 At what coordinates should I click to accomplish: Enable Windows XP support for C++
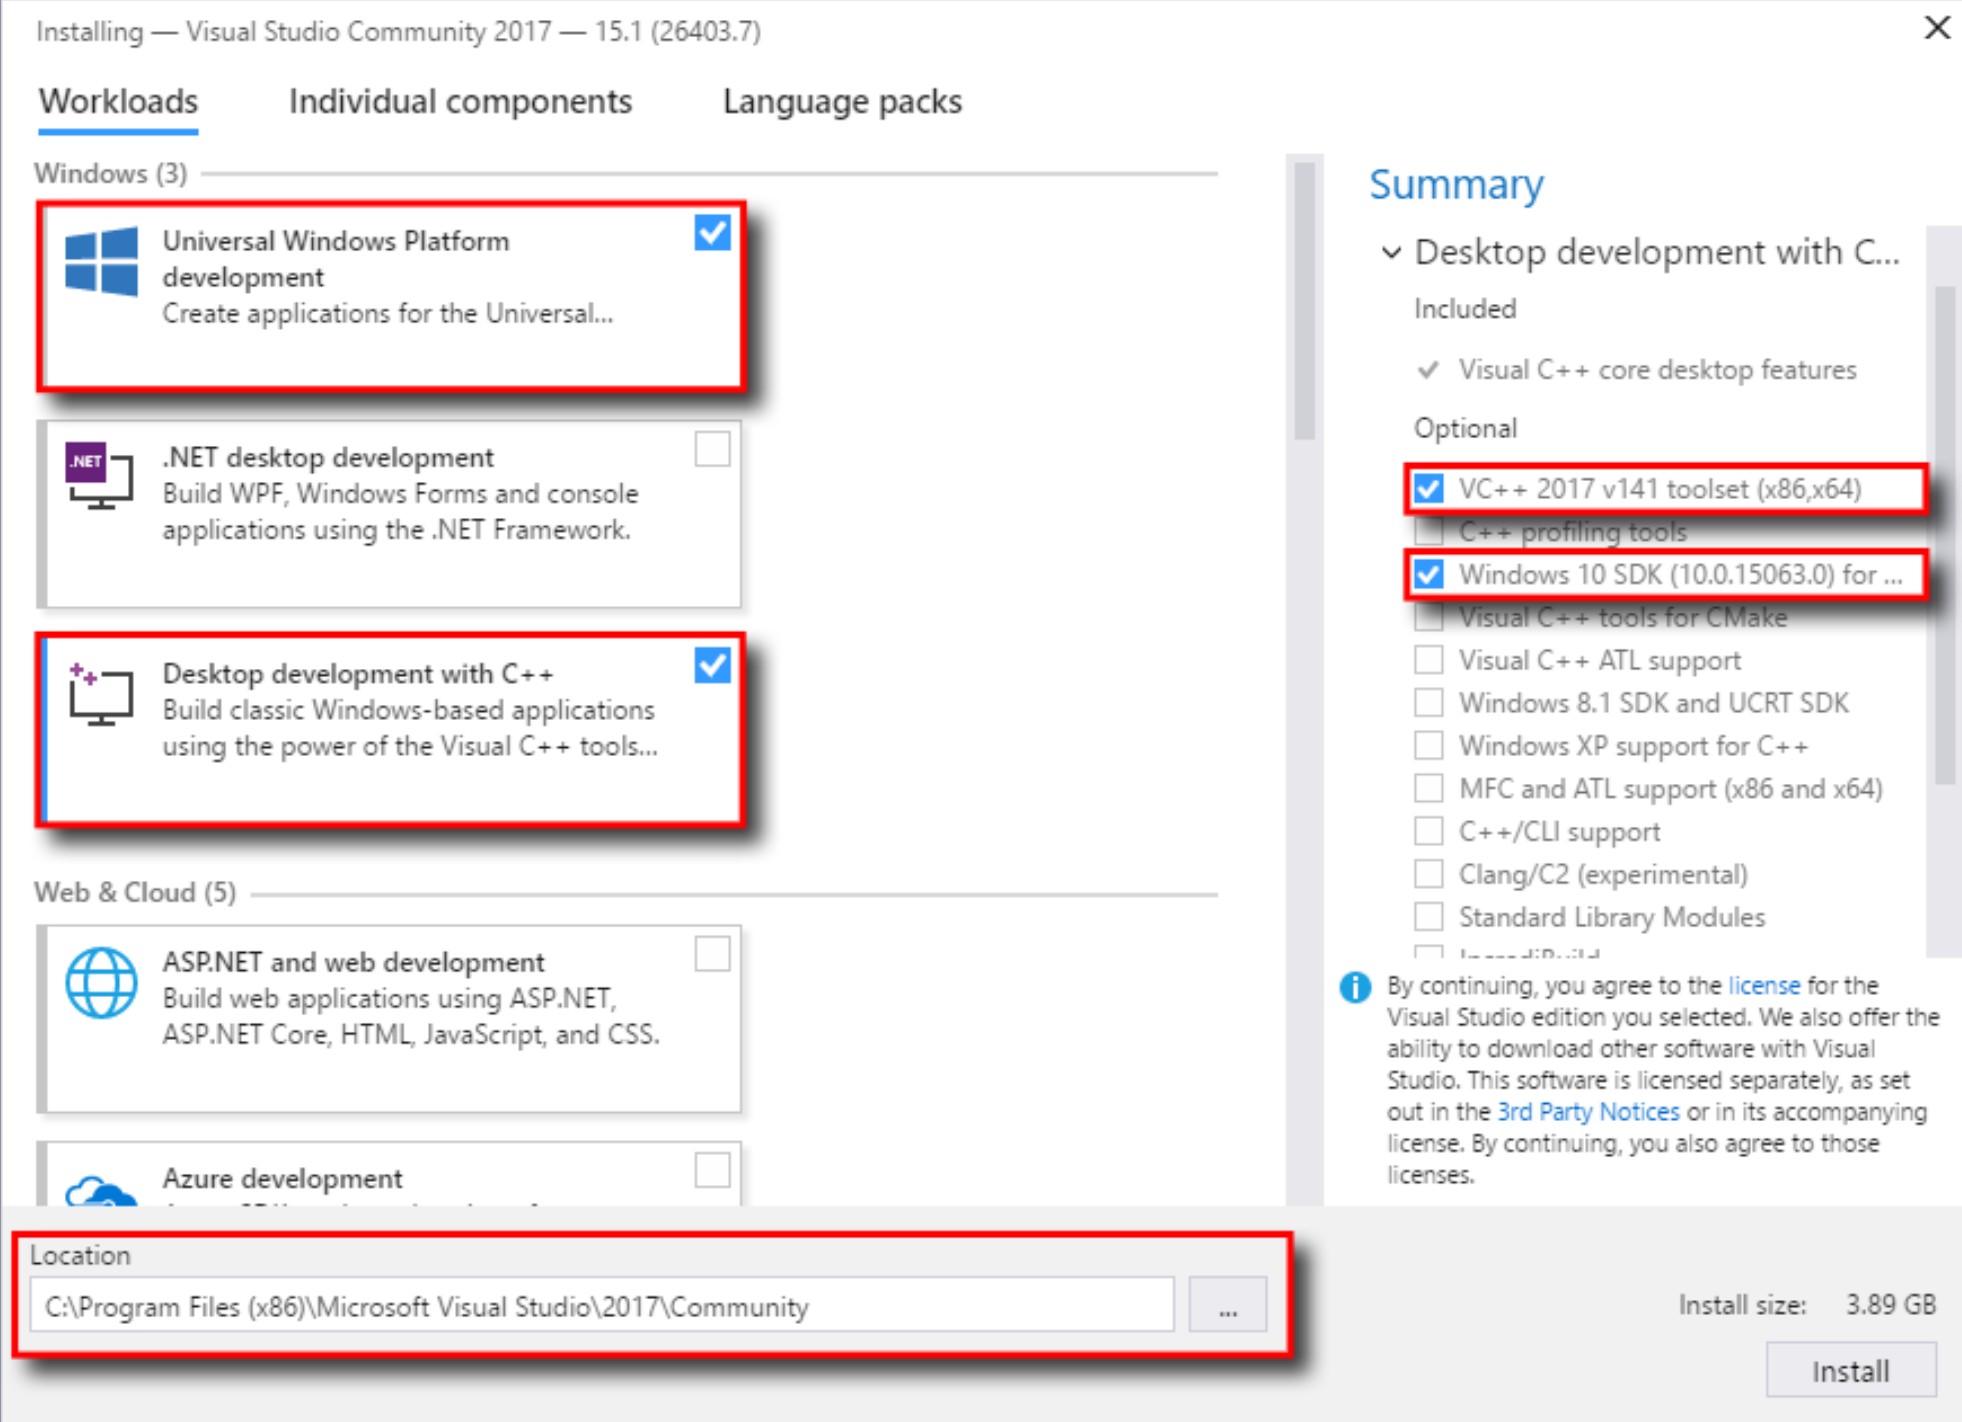[1429, 746]
